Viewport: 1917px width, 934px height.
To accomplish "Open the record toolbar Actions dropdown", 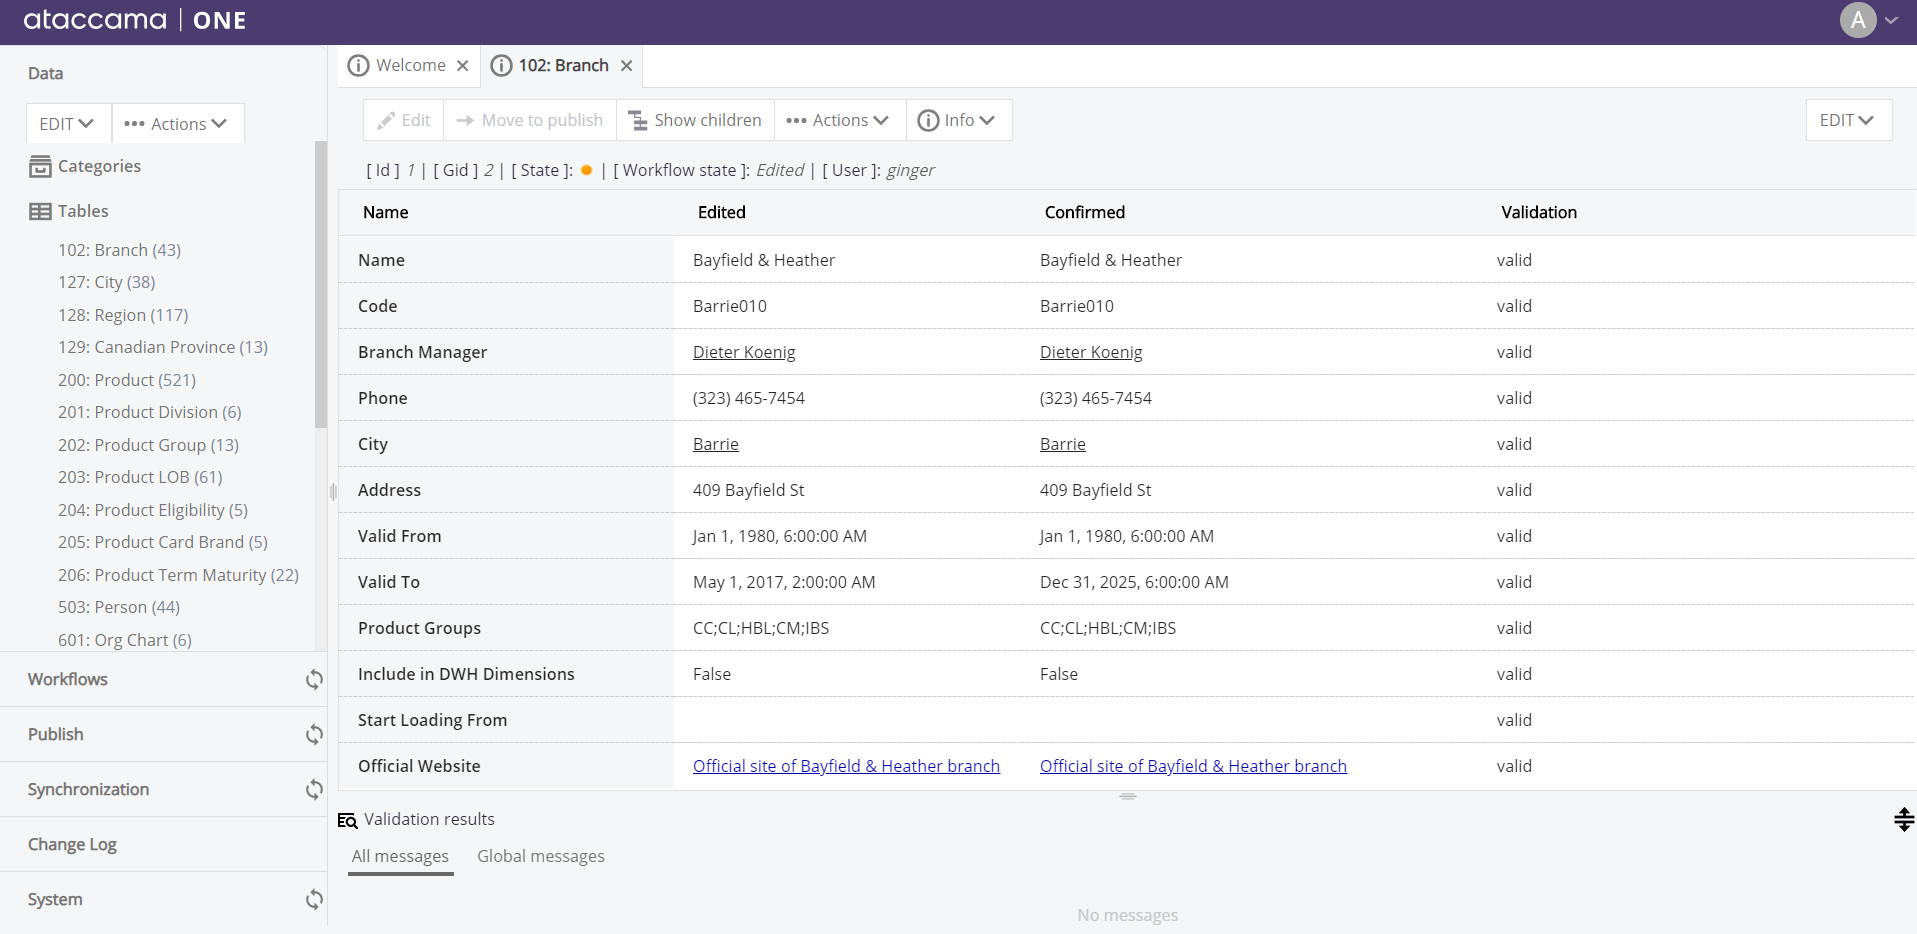I will pos(838,121).
